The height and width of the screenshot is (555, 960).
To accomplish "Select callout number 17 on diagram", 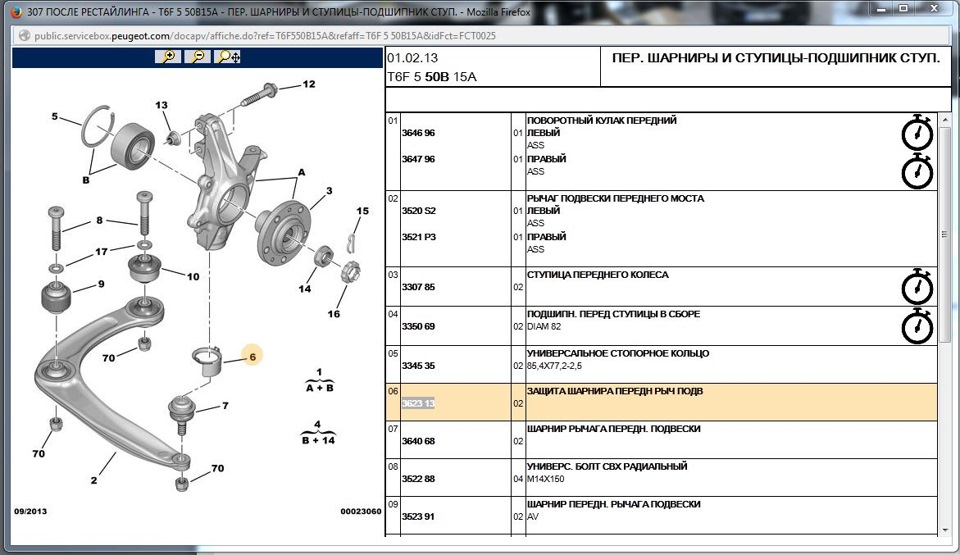I will point(101,251).
